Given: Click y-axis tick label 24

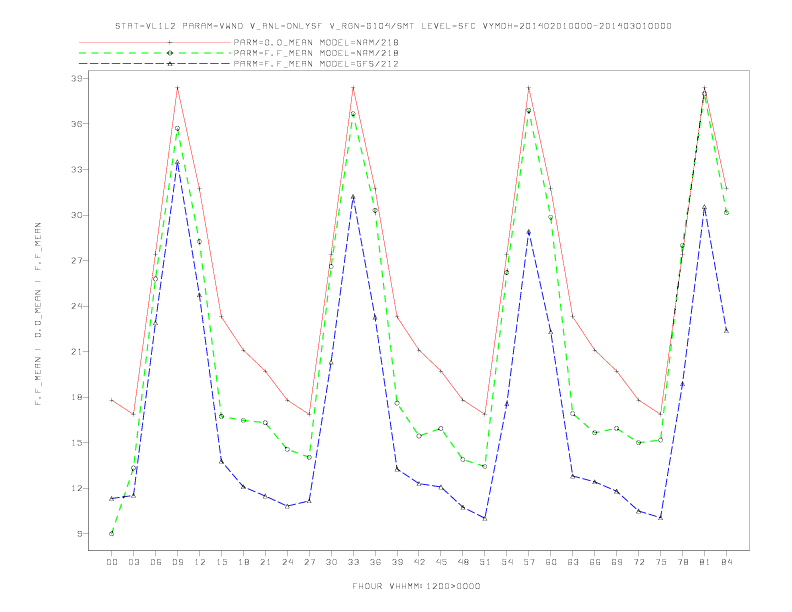Looking at the screenshot, I should coord(76,306).
